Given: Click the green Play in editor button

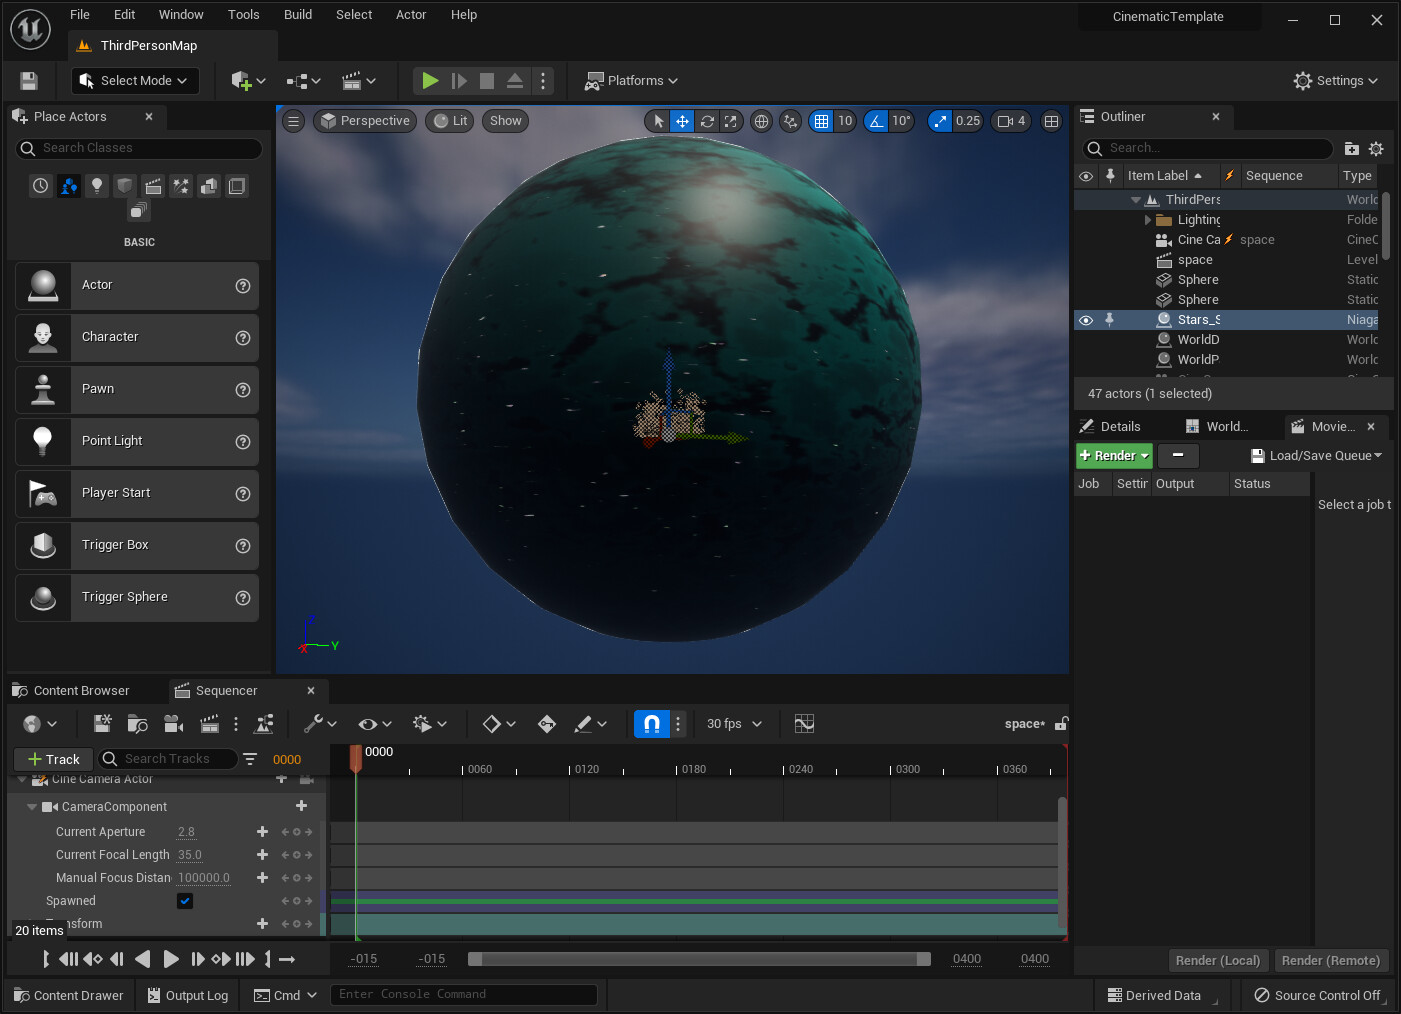Looking at the screenshot, I should (430, 81).
